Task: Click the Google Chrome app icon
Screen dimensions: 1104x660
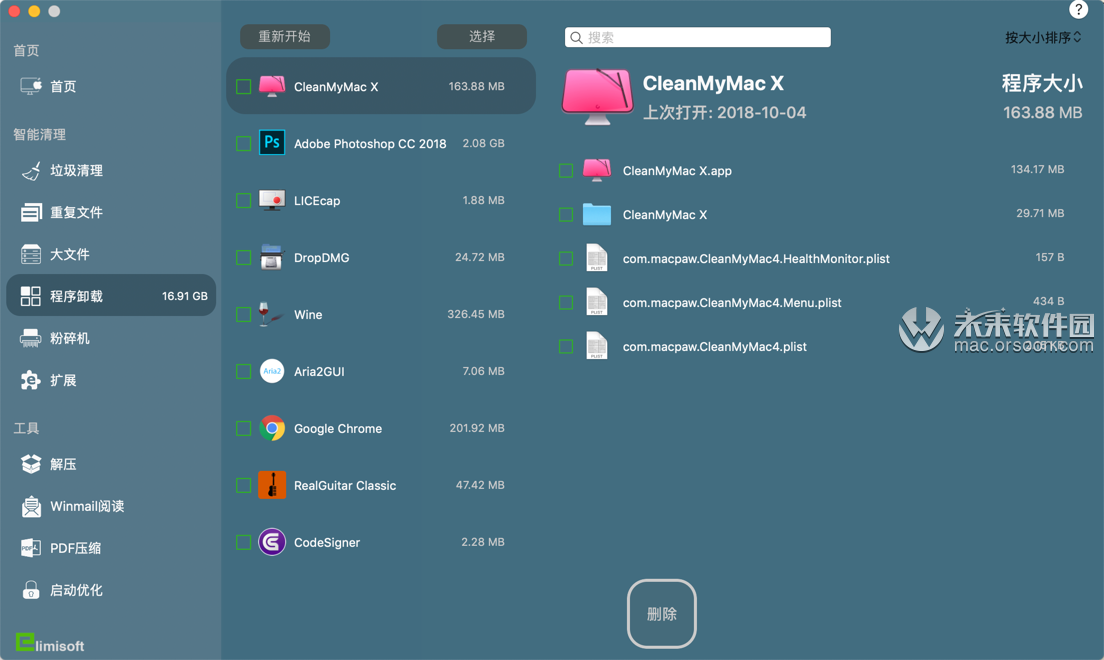Action: tap(272, 428)
